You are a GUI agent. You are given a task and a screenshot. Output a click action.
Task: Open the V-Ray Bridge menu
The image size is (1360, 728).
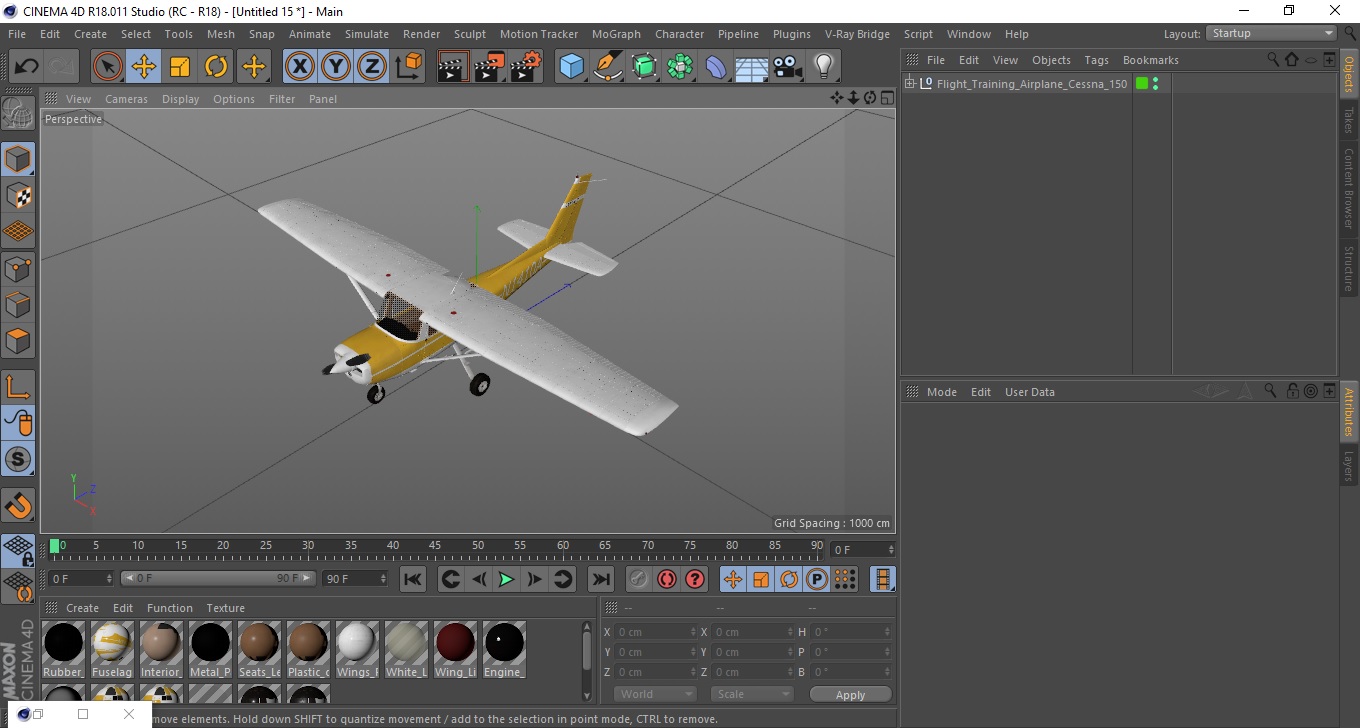857,34
